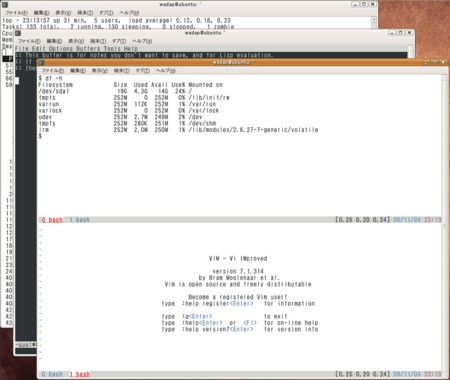450x380 pixels.
Task: Click Emacs 'File' text menu
Action: (x=22, y=48)
